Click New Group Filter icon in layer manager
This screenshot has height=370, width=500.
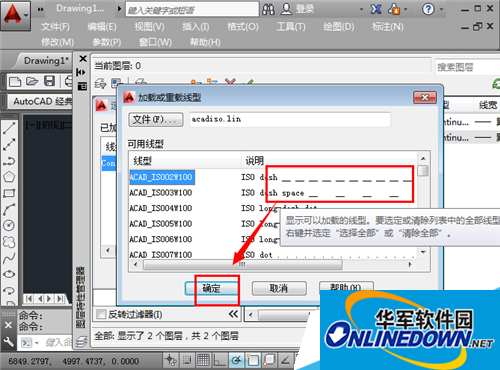click(x=117, y=83)
